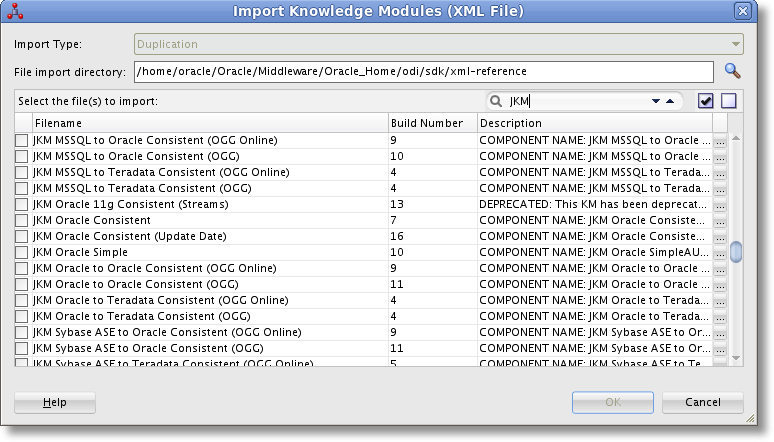Screen dimensions: 774x442
Task: Click the OK button
Action: click(x=613, y=402)
